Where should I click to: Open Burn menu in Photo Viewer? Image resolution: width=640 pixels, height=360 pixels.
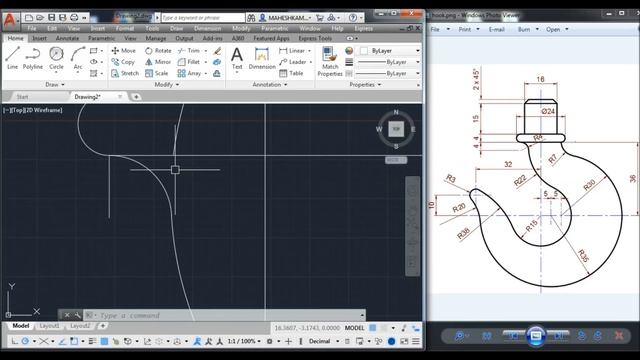click(528, 29)
